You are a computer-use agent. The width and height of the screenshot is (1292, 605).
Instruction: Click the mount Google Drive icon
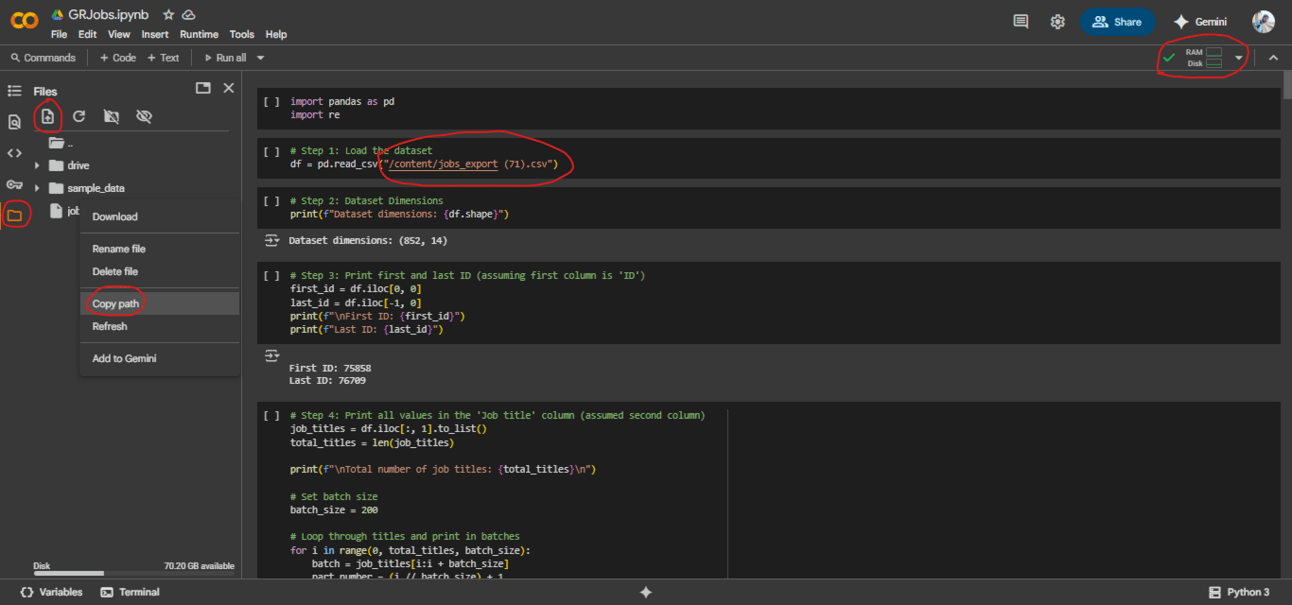[111, 117]
